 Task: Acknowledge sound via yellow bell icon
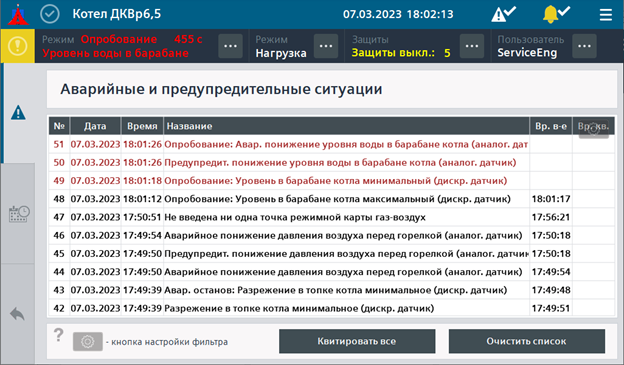[x=556, y=14]
